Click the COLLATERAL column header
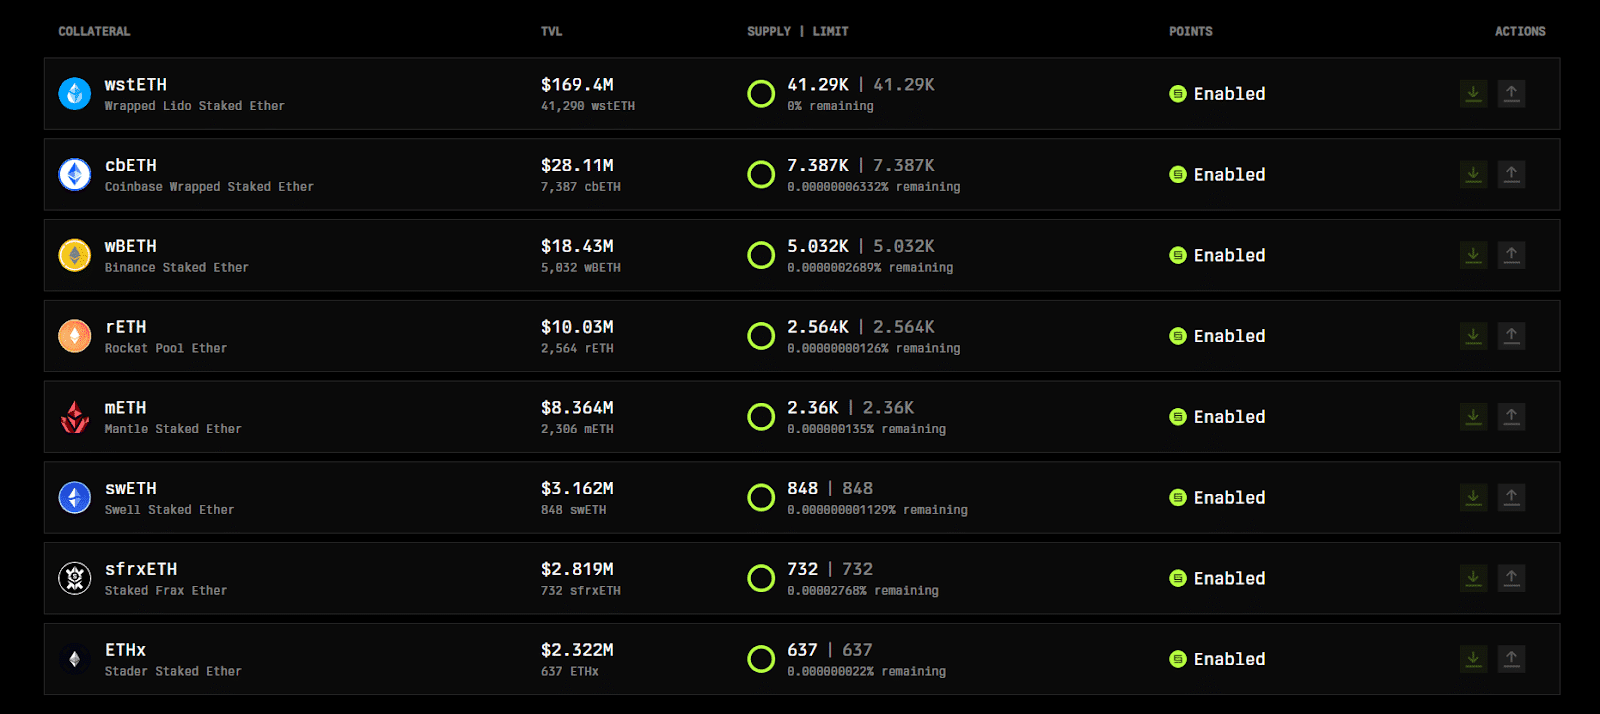The width and height of the screenshot is (1600, 714). 94,32
